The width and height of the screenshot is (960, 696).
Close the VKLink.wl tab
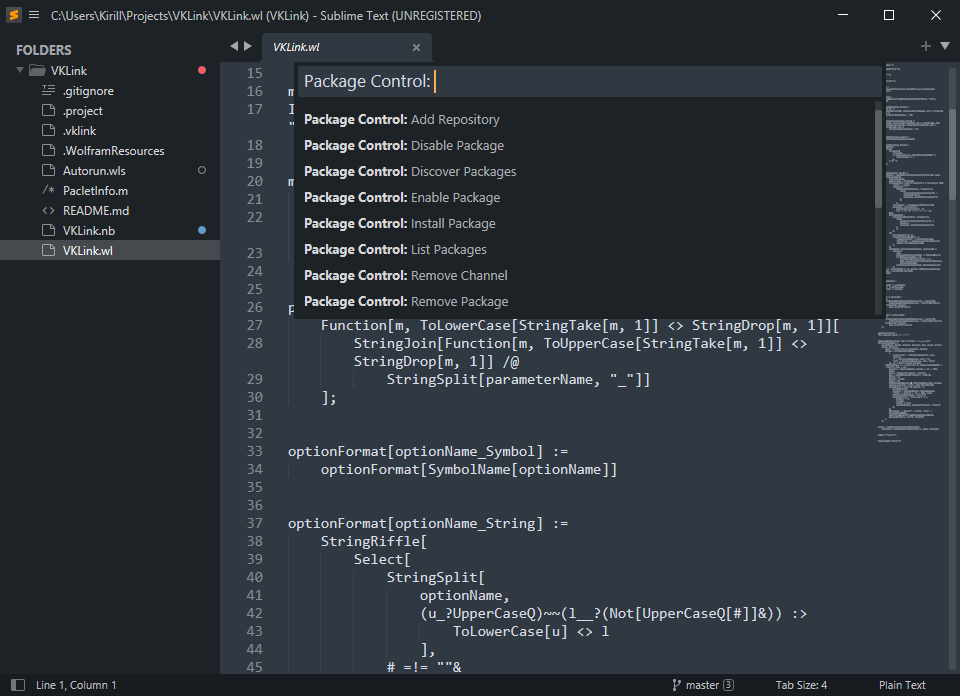416,47
